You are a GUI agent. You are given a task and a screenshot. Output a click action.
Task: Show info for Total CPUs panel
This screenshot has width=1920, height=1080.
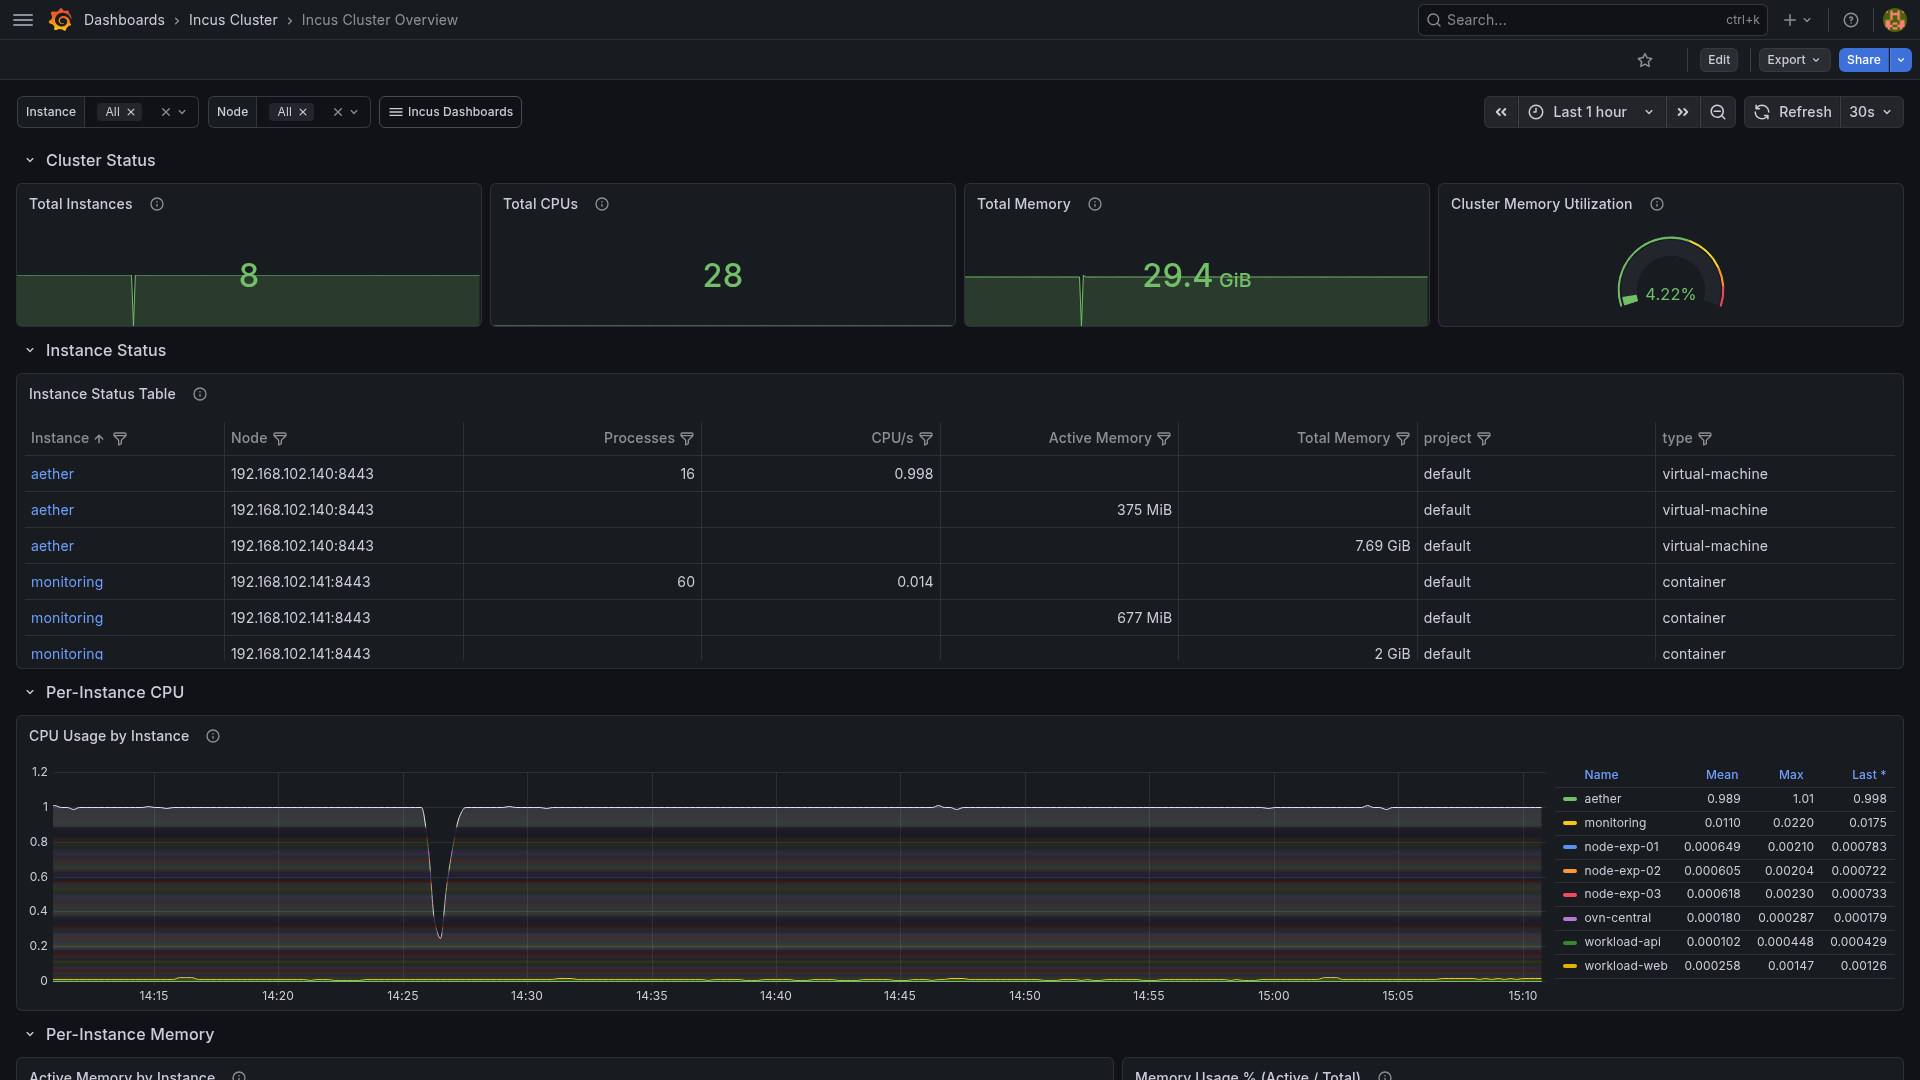pyautogui.click(x=602, y=204)
